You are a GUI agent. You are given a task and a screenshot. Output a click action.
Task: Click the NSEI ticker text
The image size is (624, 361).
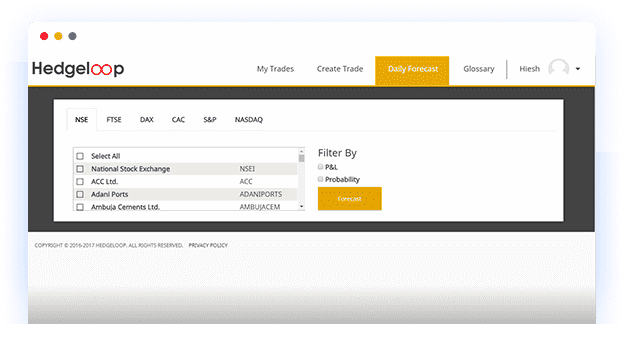click(x=247, y=169)
